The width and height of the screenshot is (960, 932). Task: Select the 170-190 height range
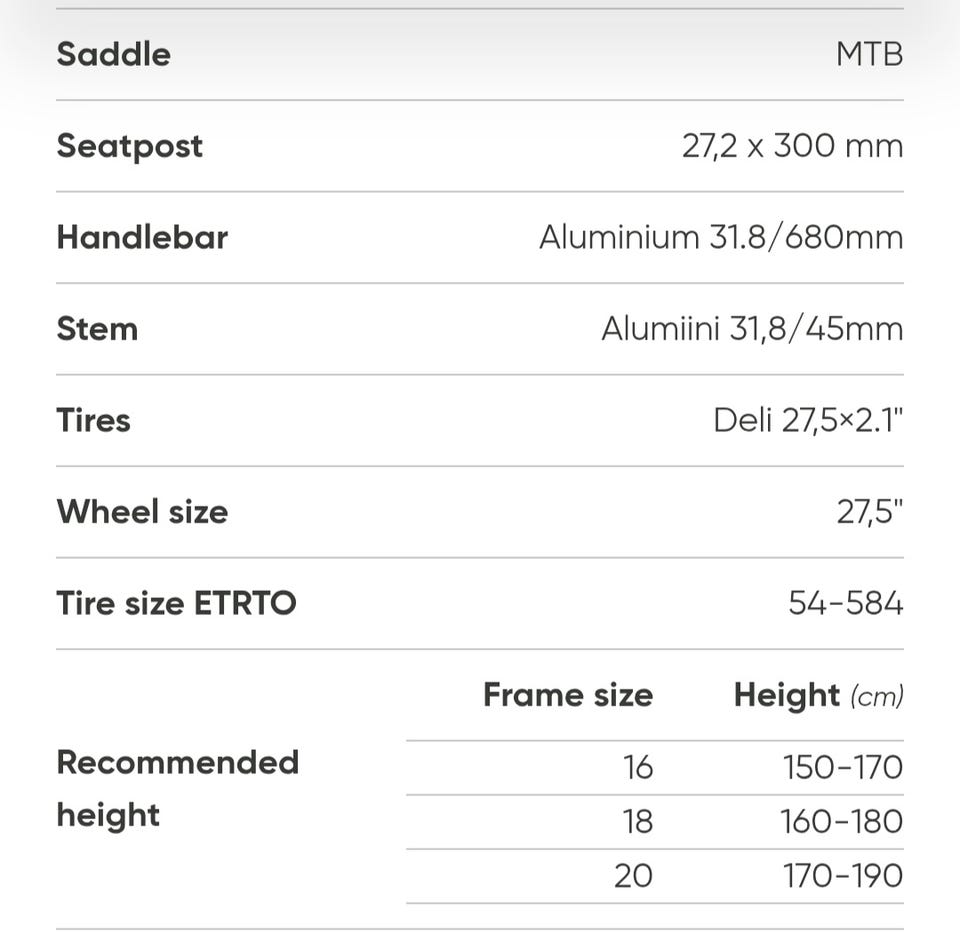[x=842, y=875]
